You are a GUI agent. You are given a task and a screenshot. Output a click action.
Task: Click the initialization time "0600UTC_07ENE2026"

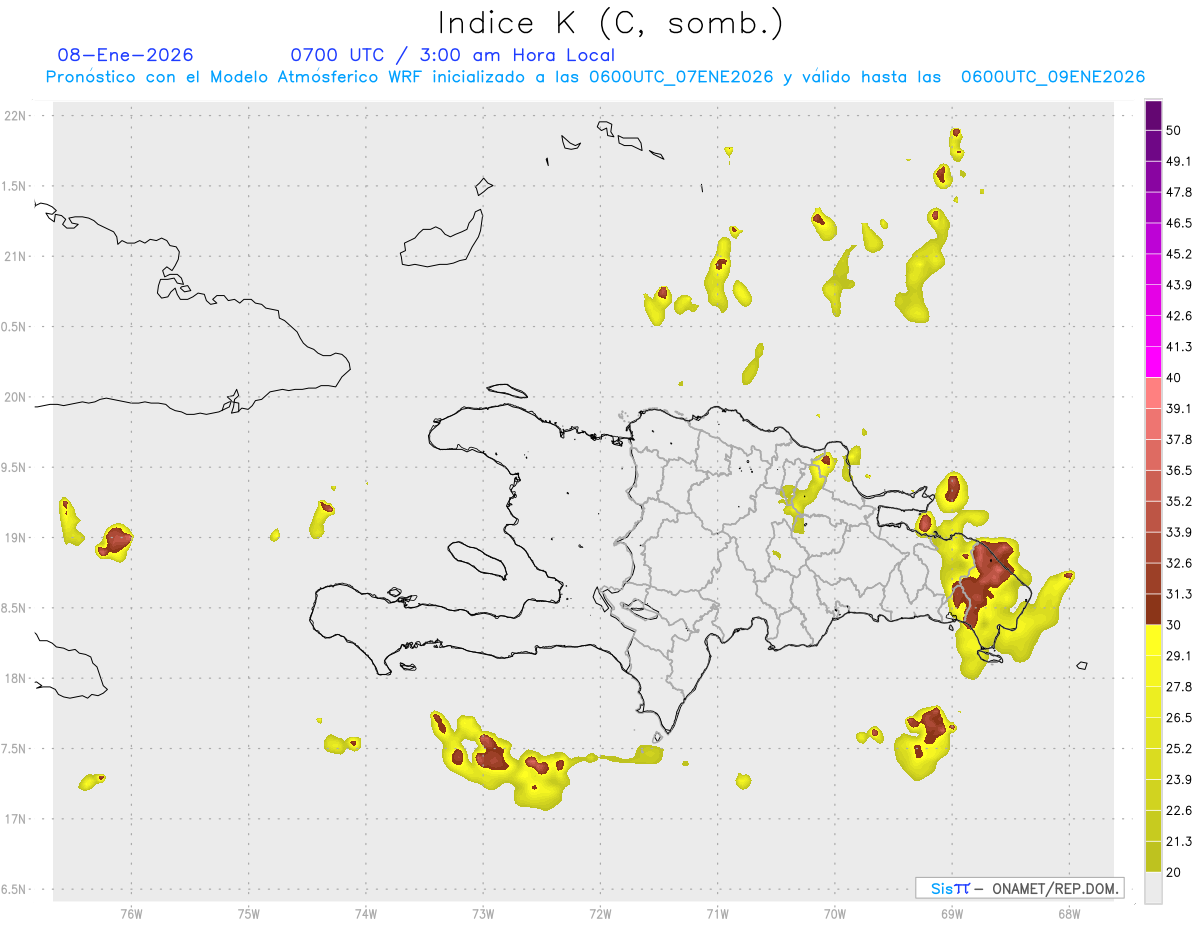click(681, 77)
